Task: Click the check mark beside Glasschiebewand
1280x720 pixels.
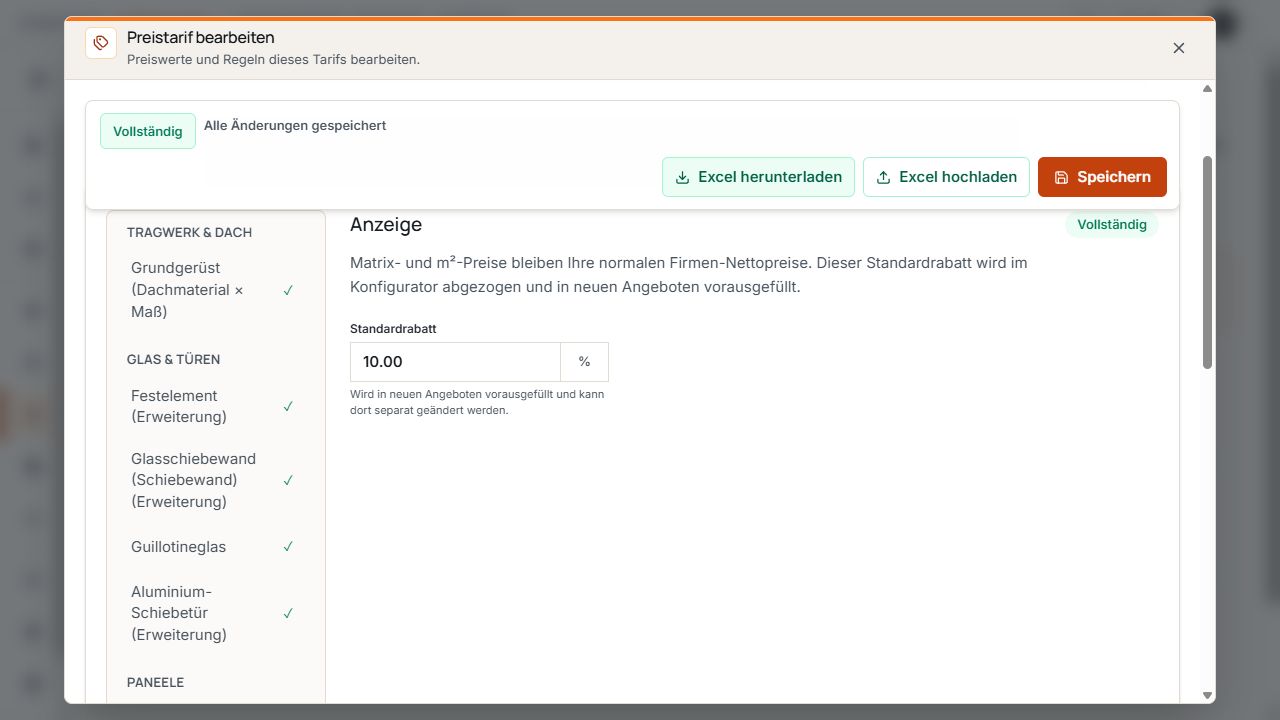Action: [x=288, y=480]
